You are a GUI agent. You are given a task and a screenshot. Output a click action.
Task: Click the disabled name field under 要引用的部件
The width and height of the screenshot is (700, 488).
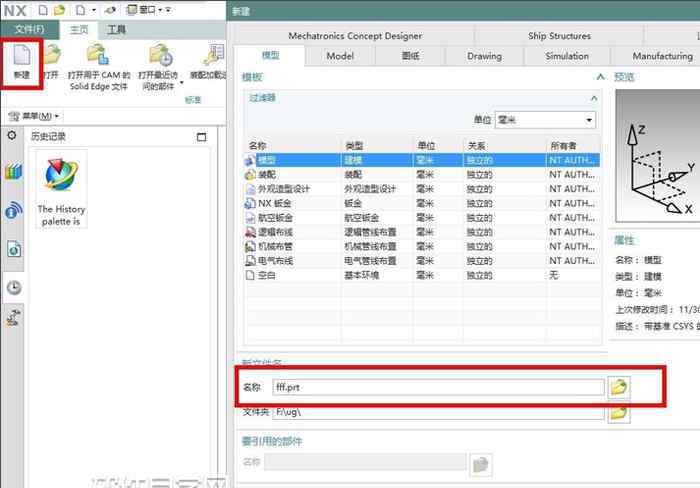[x=365, y=462]
